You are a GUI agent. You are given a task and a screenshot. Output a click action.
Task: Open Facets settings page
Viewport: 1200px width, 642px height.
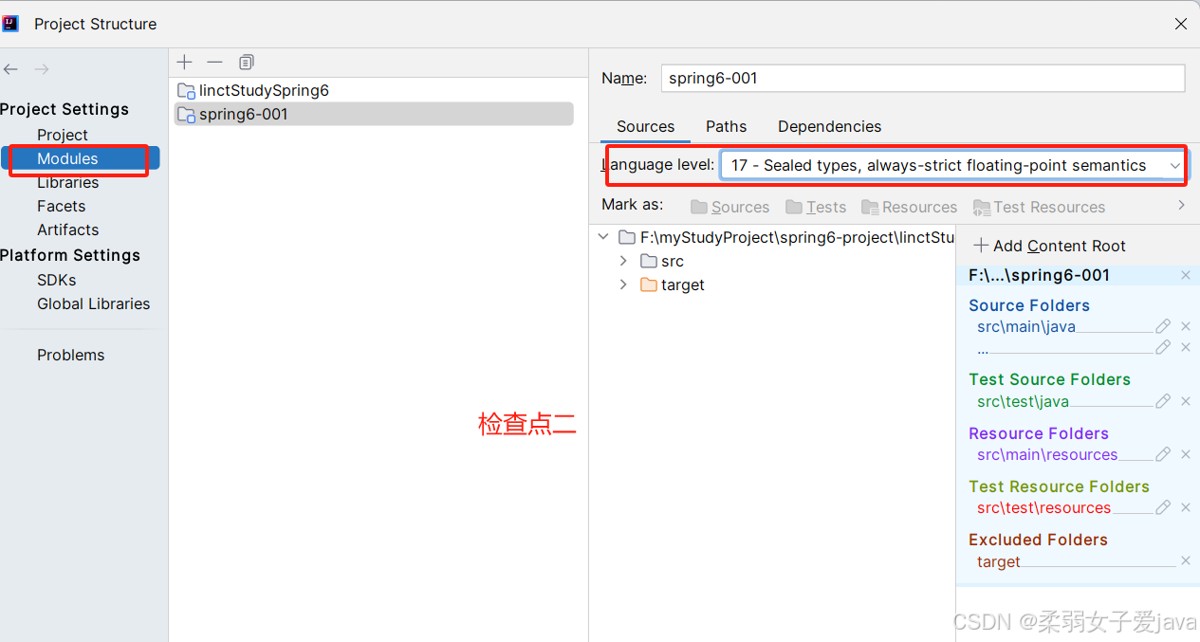pyautogui.click(x=61, y=206)
